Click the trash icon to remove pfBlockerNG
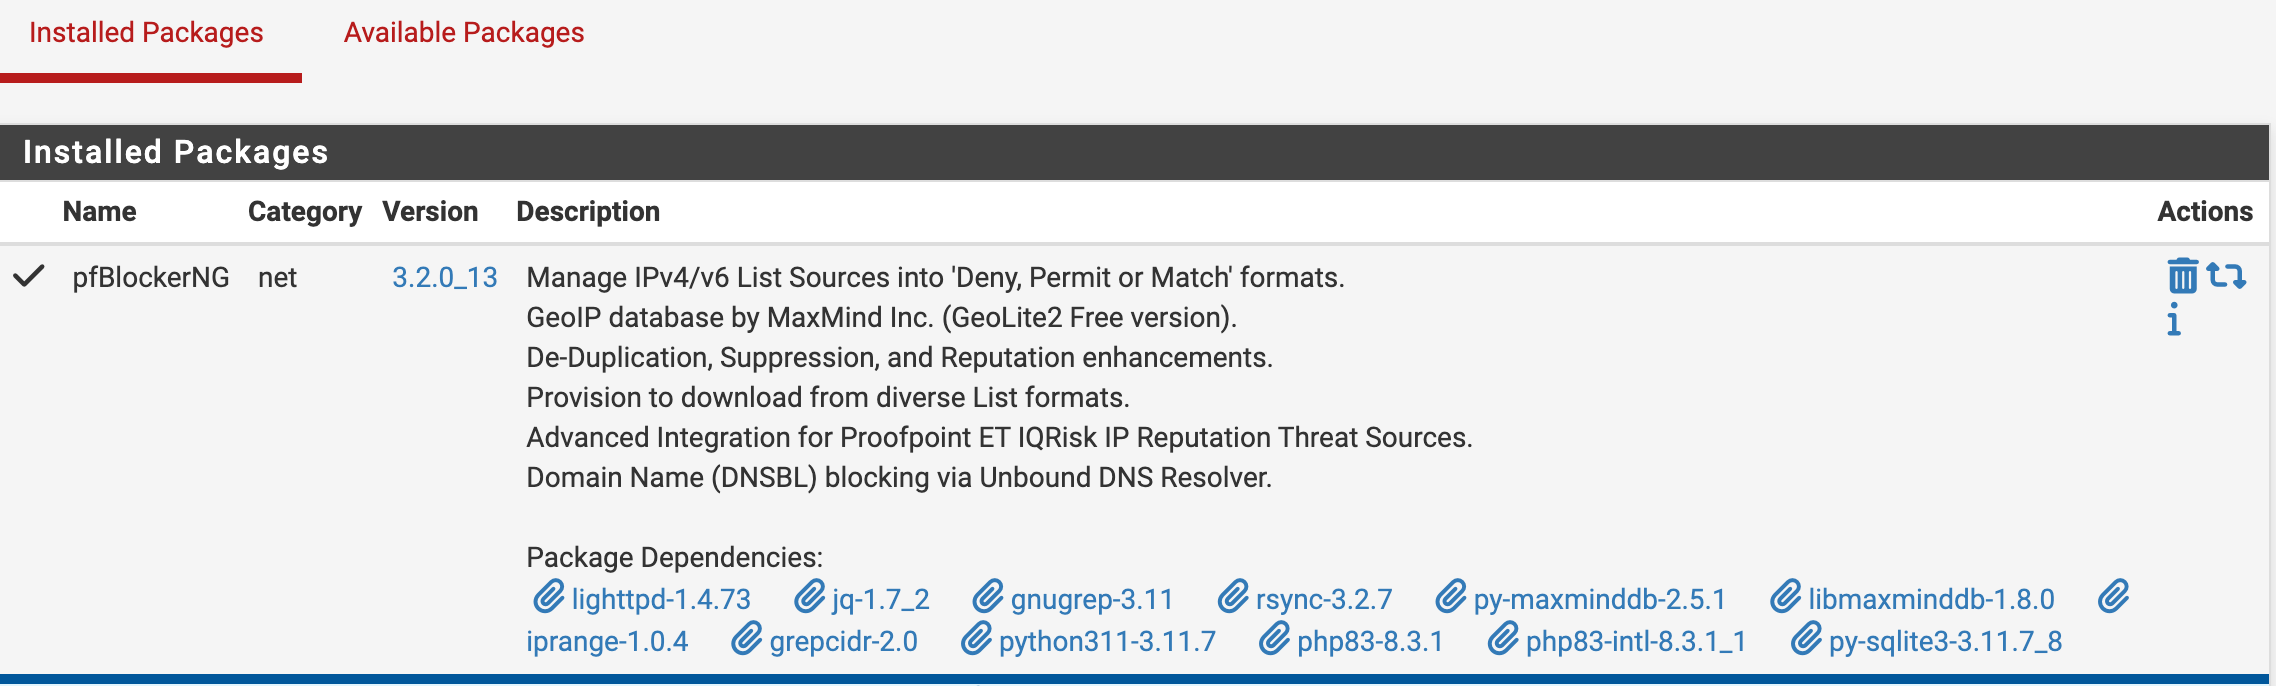Screen dimensions: 2276x686 pyautogui.click(x=2182, y=276)
